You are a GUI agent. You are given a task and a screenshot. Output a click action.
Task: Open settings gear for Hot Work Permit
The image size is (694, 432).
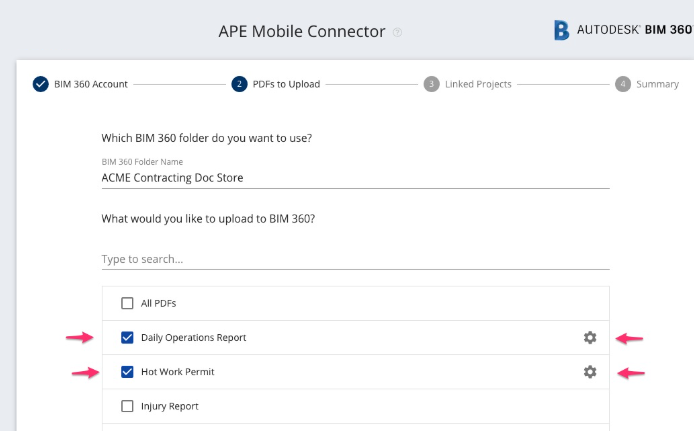tap(590, 372)
